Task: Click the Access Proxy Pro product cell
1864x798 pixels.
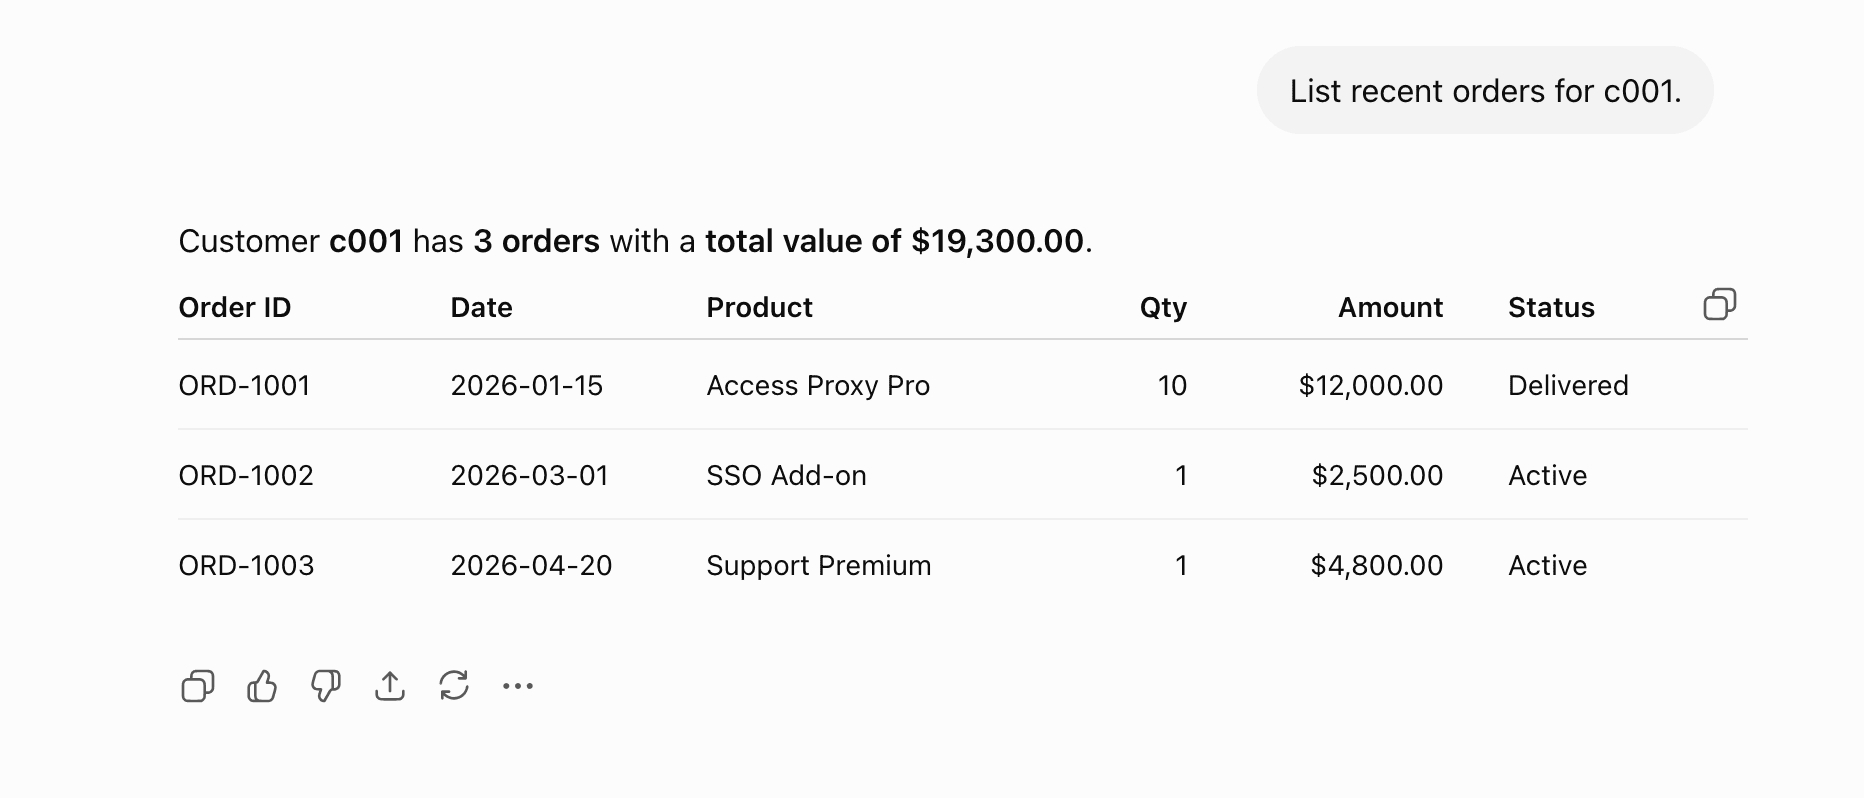Action: [x=818, y=385]
